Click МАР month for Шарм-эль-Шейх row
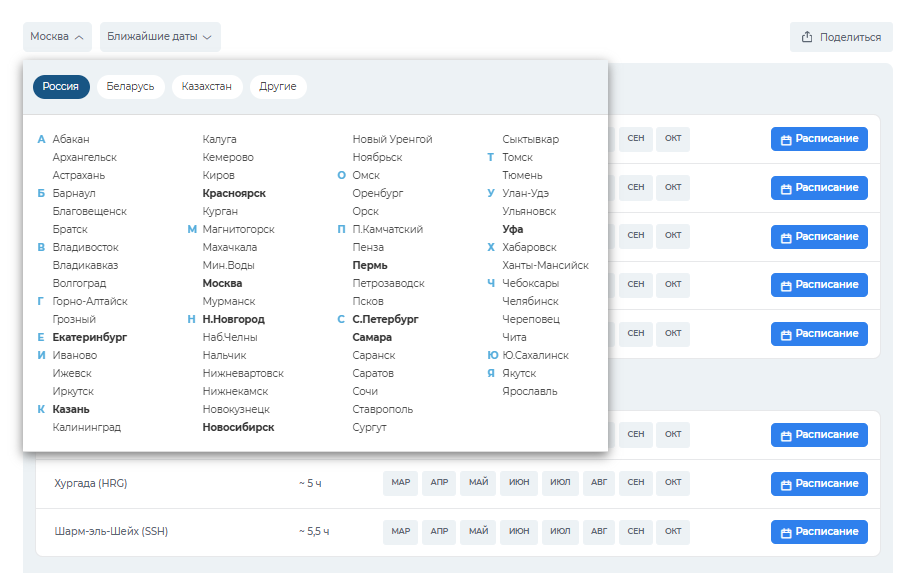914x573 pixels. point(400,532)
